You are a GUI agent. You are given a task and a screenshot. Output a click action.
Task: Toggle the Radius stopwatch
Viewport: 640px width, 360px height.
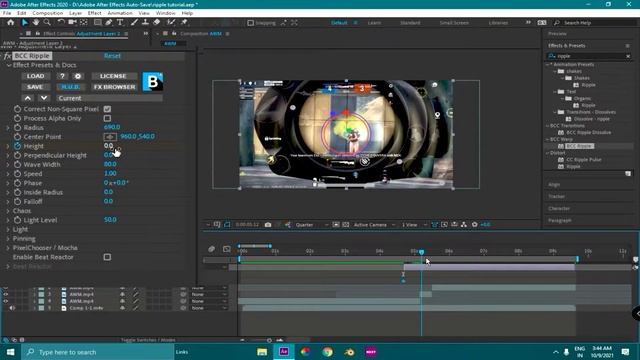17,128
